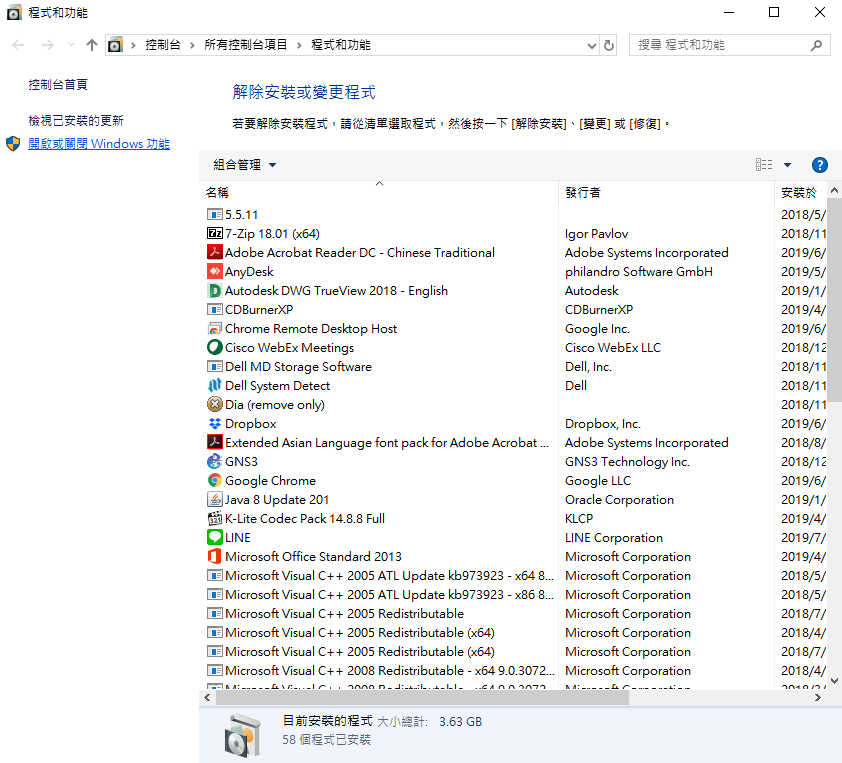Expand chevron after 所有控制台項目 breadcrumb
This screenshot has width=842, height=763.
click(x=299, y=45)
